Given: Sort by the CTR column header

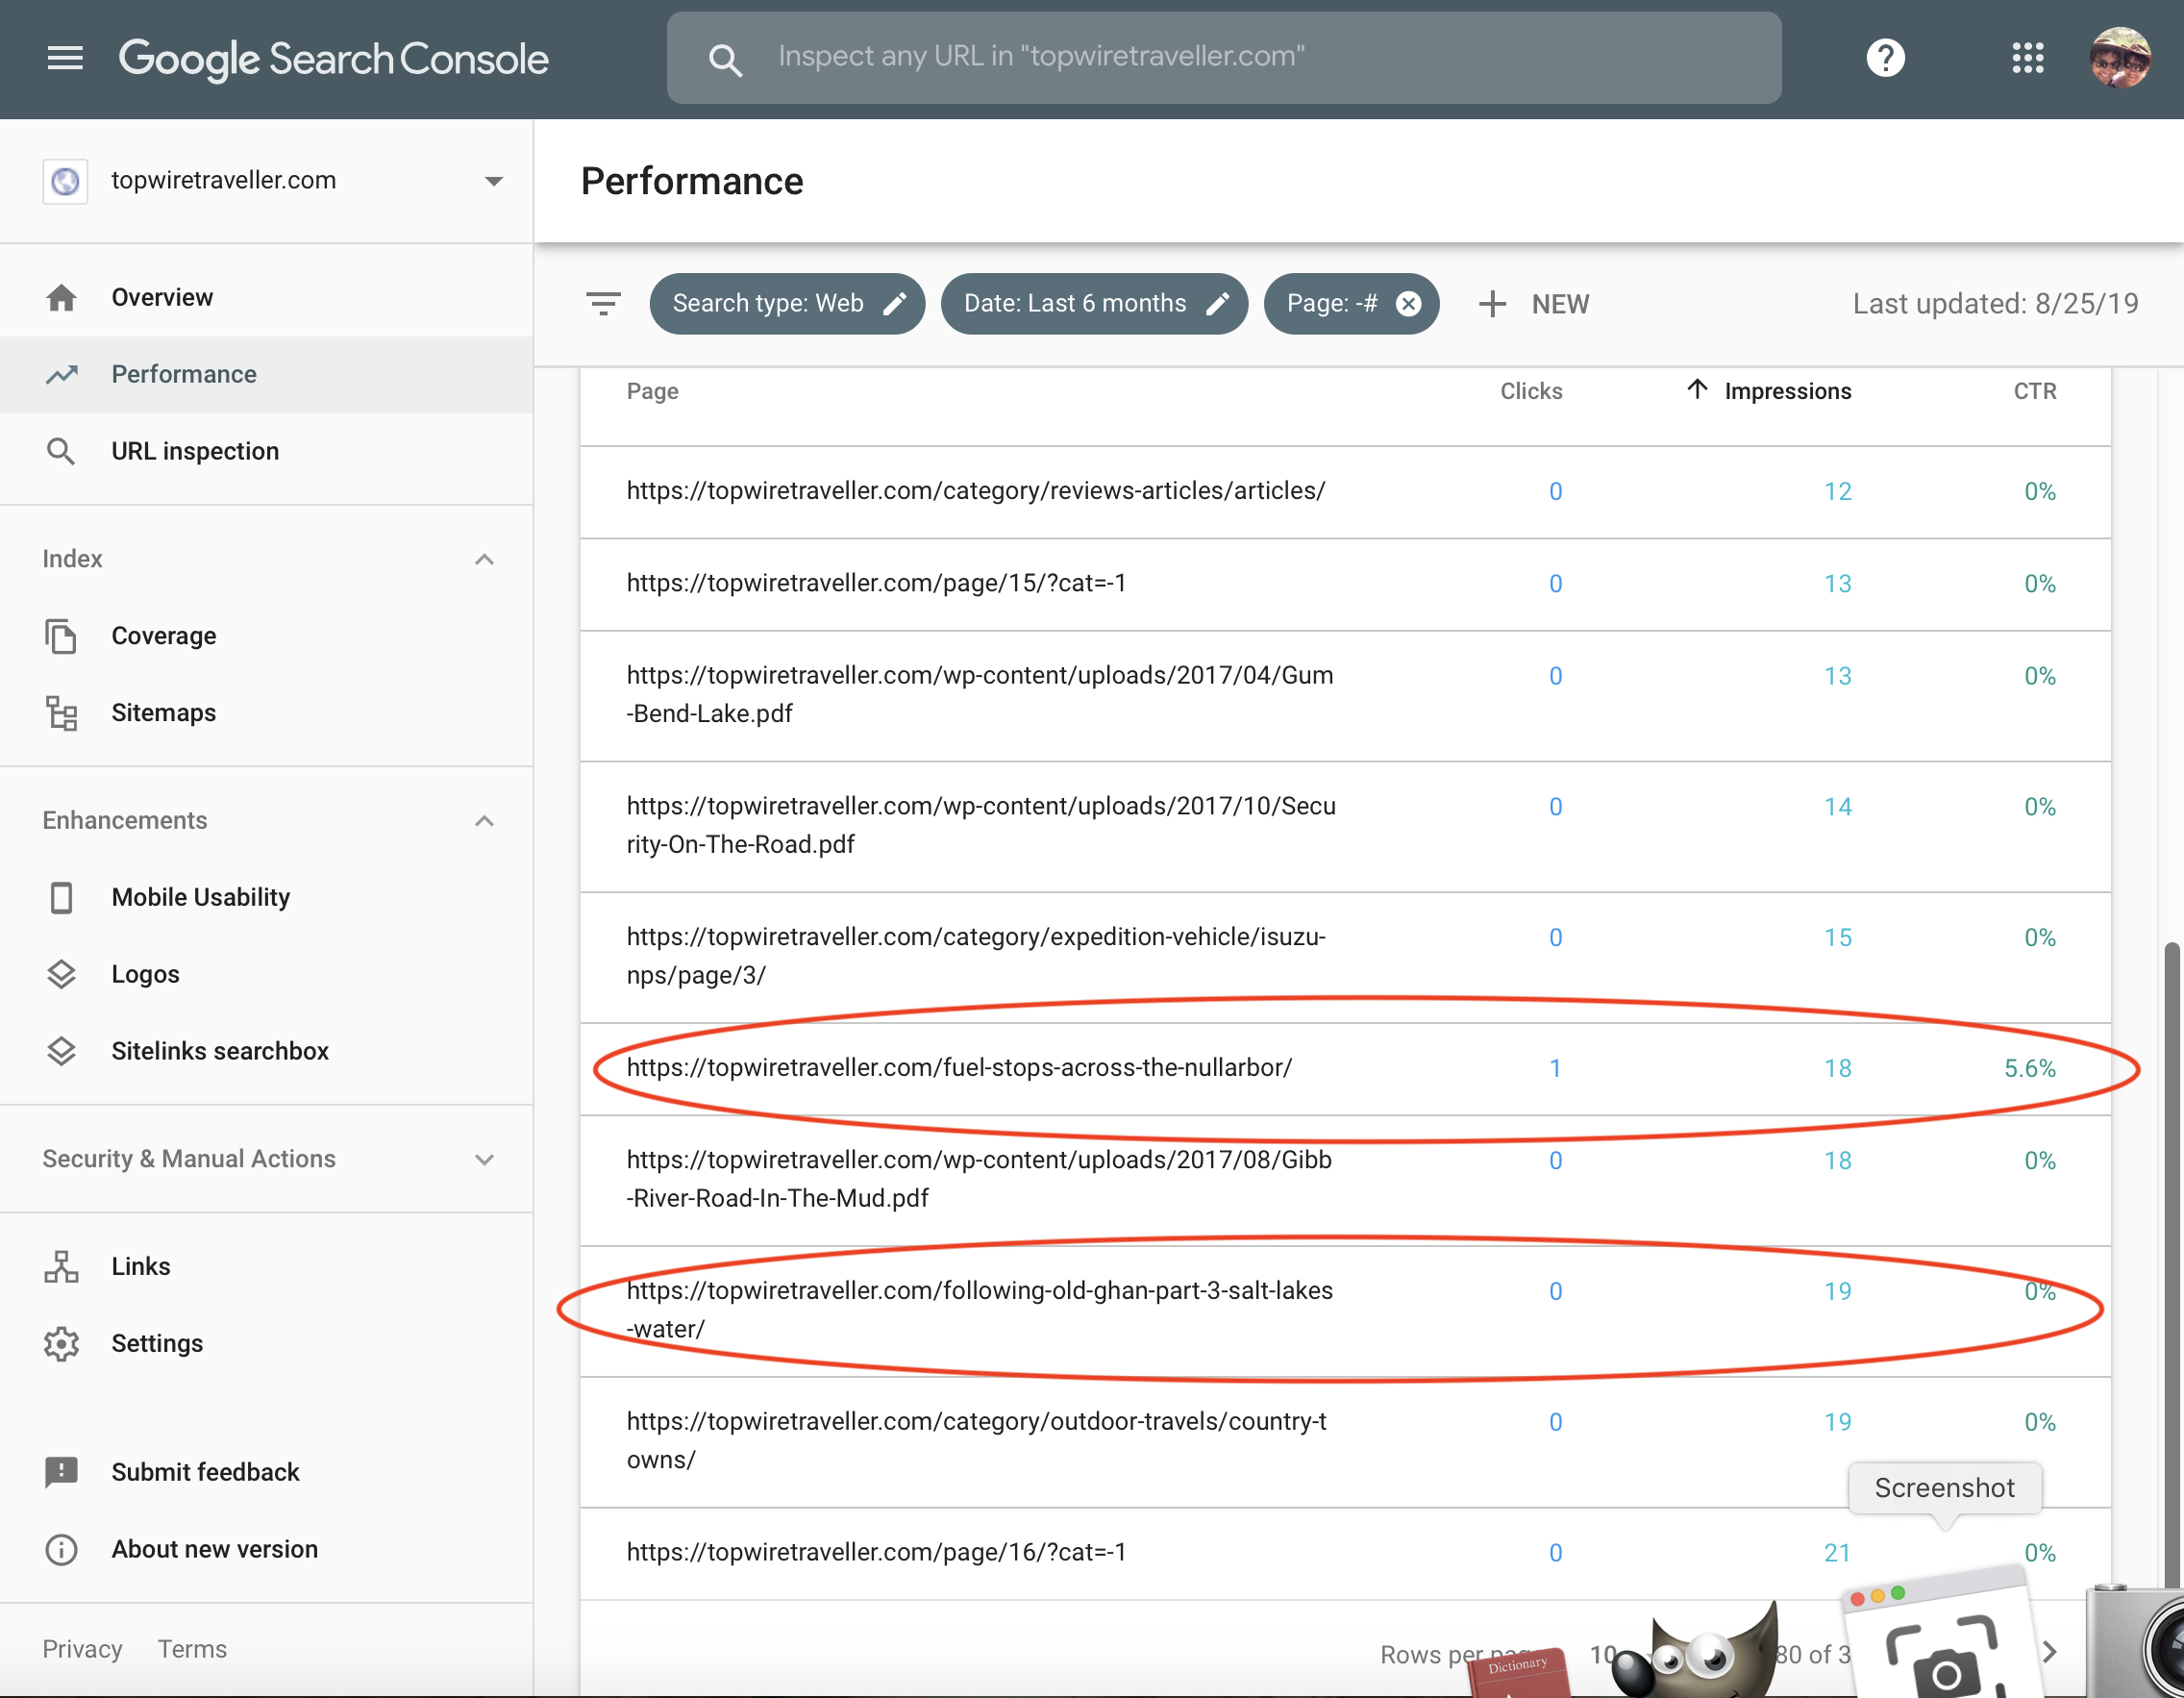Looking at the screenshot, I should pos(2035,391).
